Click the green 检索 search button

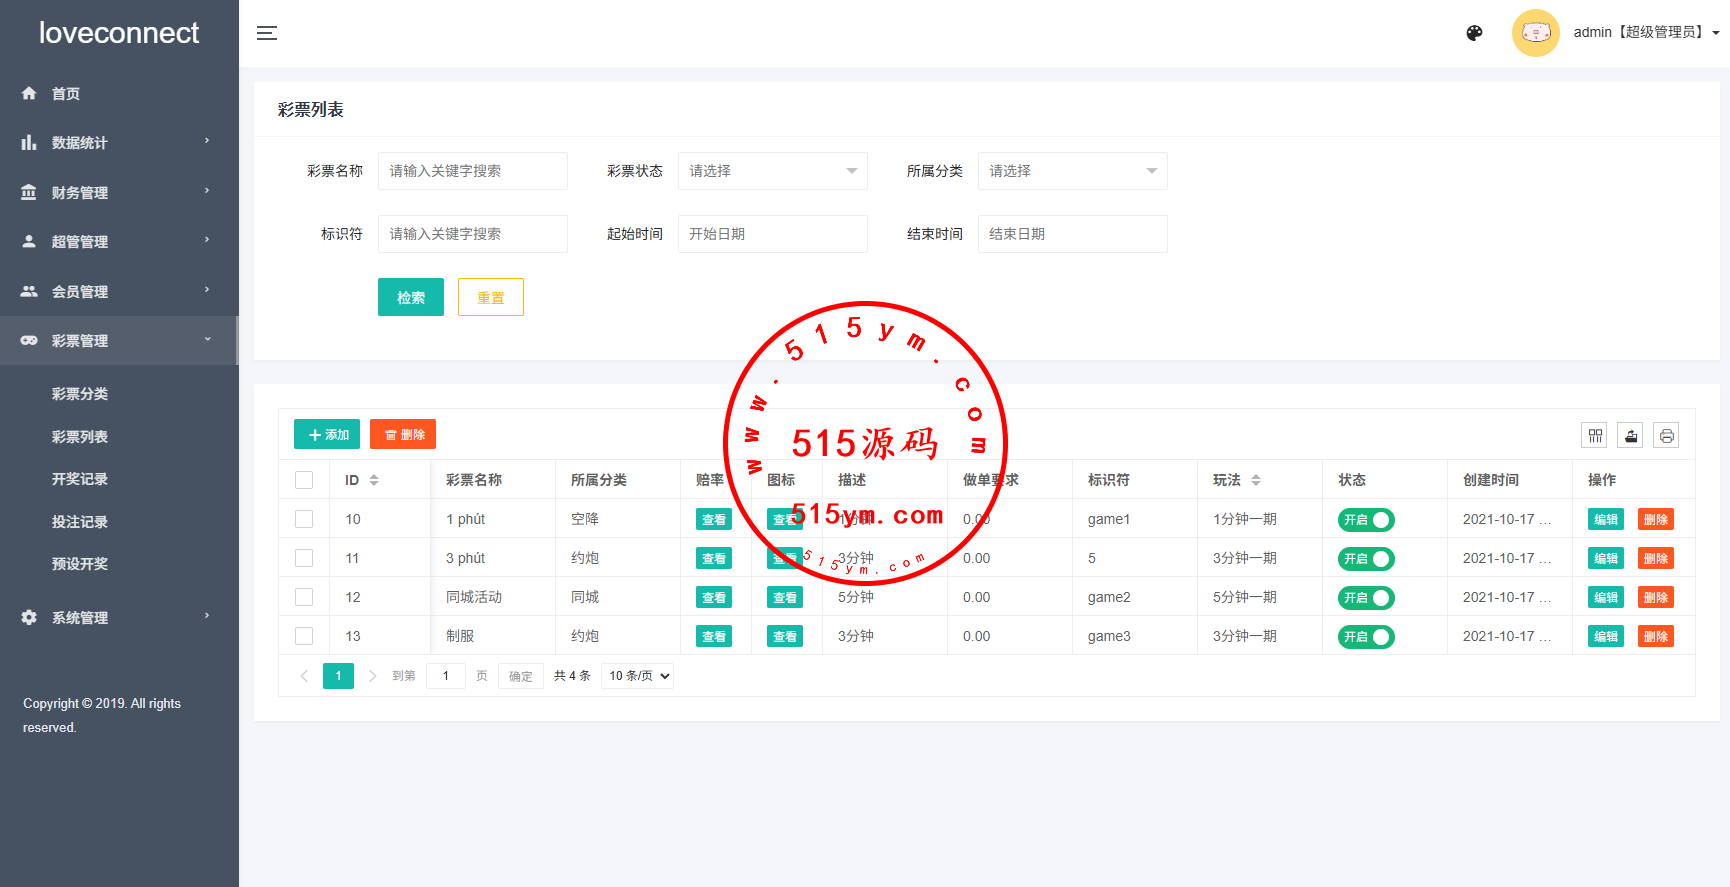click(410, 297)
